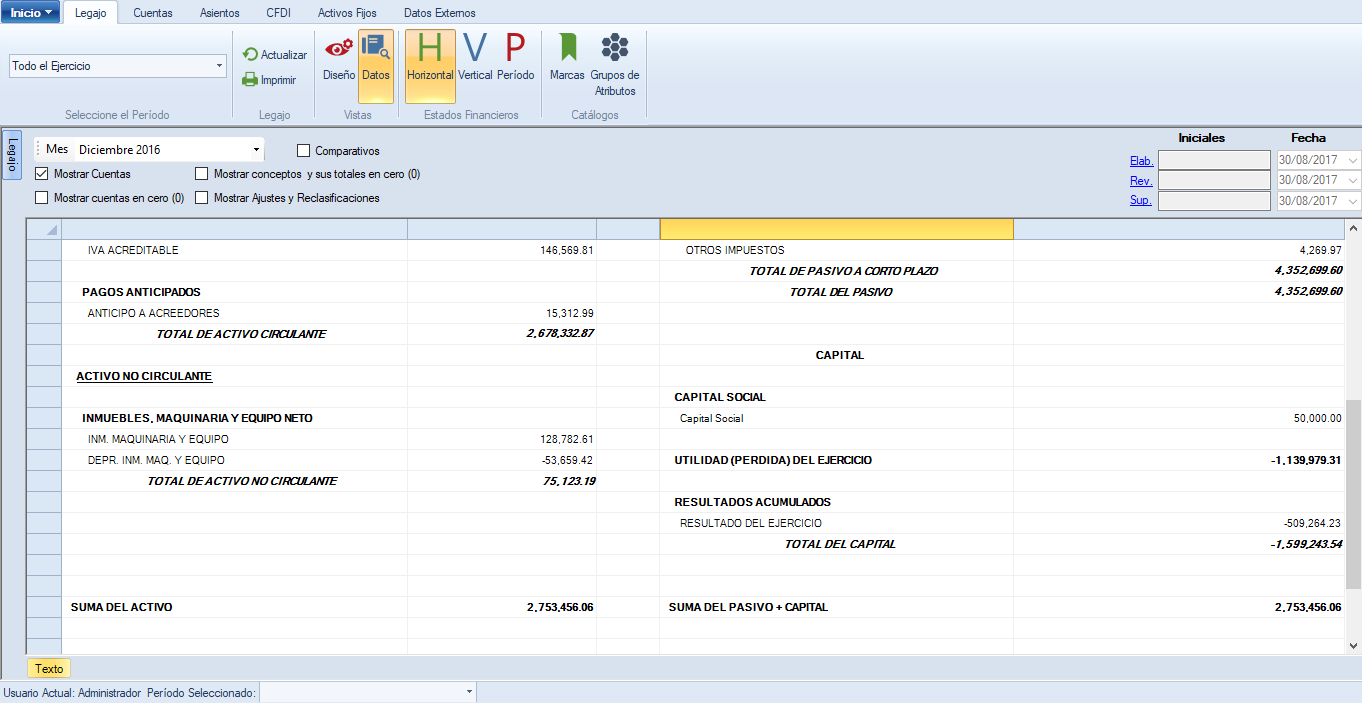Enable the Comparativos checkbox

[304, 151]
